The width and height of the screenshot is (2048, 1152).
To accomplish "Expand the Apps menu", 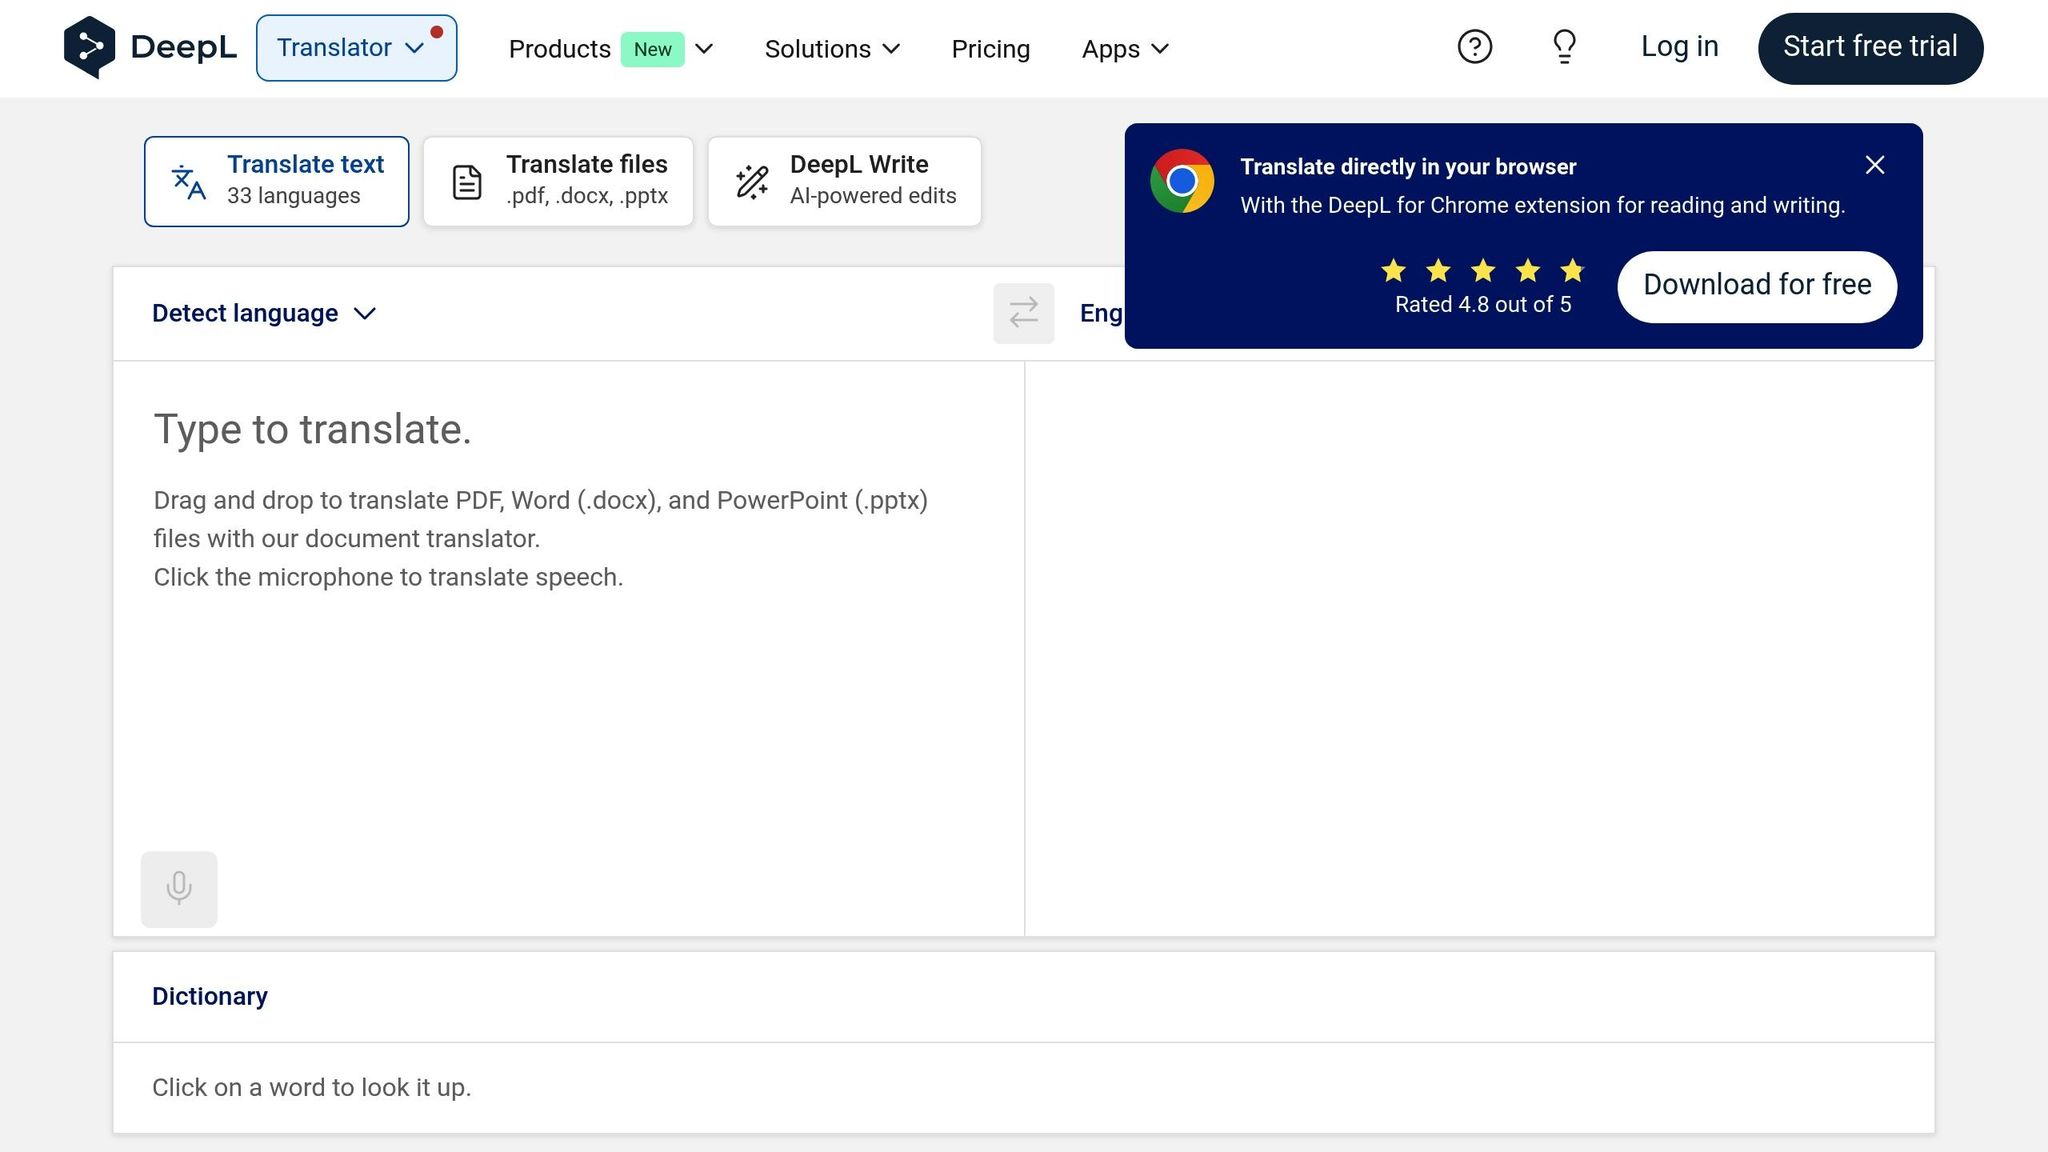I will click(1125, 49).
